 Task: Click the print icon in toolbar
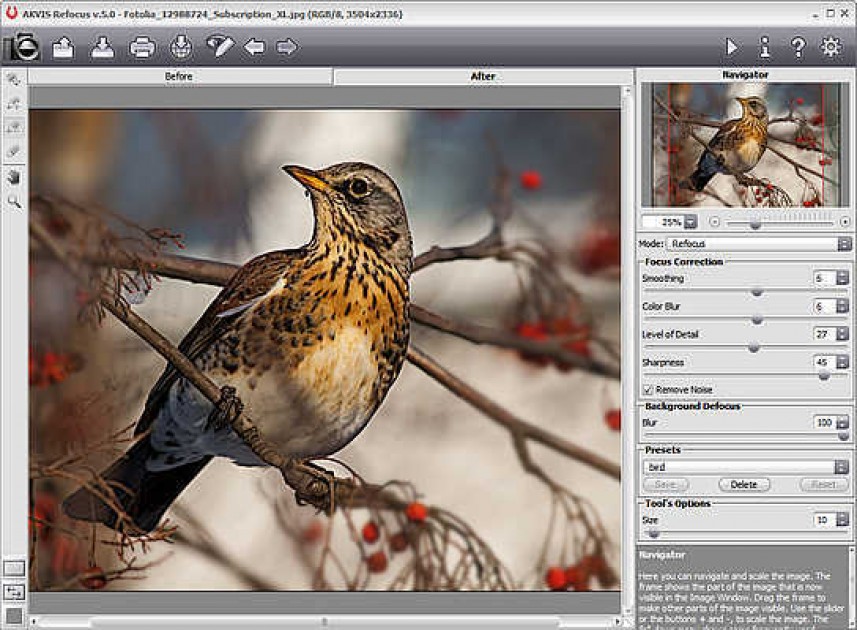click(142, 47)
